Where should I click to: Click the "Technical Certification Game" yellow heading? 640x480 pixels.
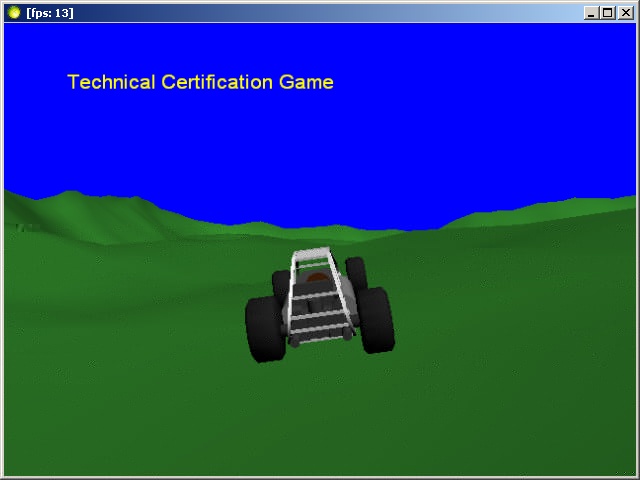[200, 82]
